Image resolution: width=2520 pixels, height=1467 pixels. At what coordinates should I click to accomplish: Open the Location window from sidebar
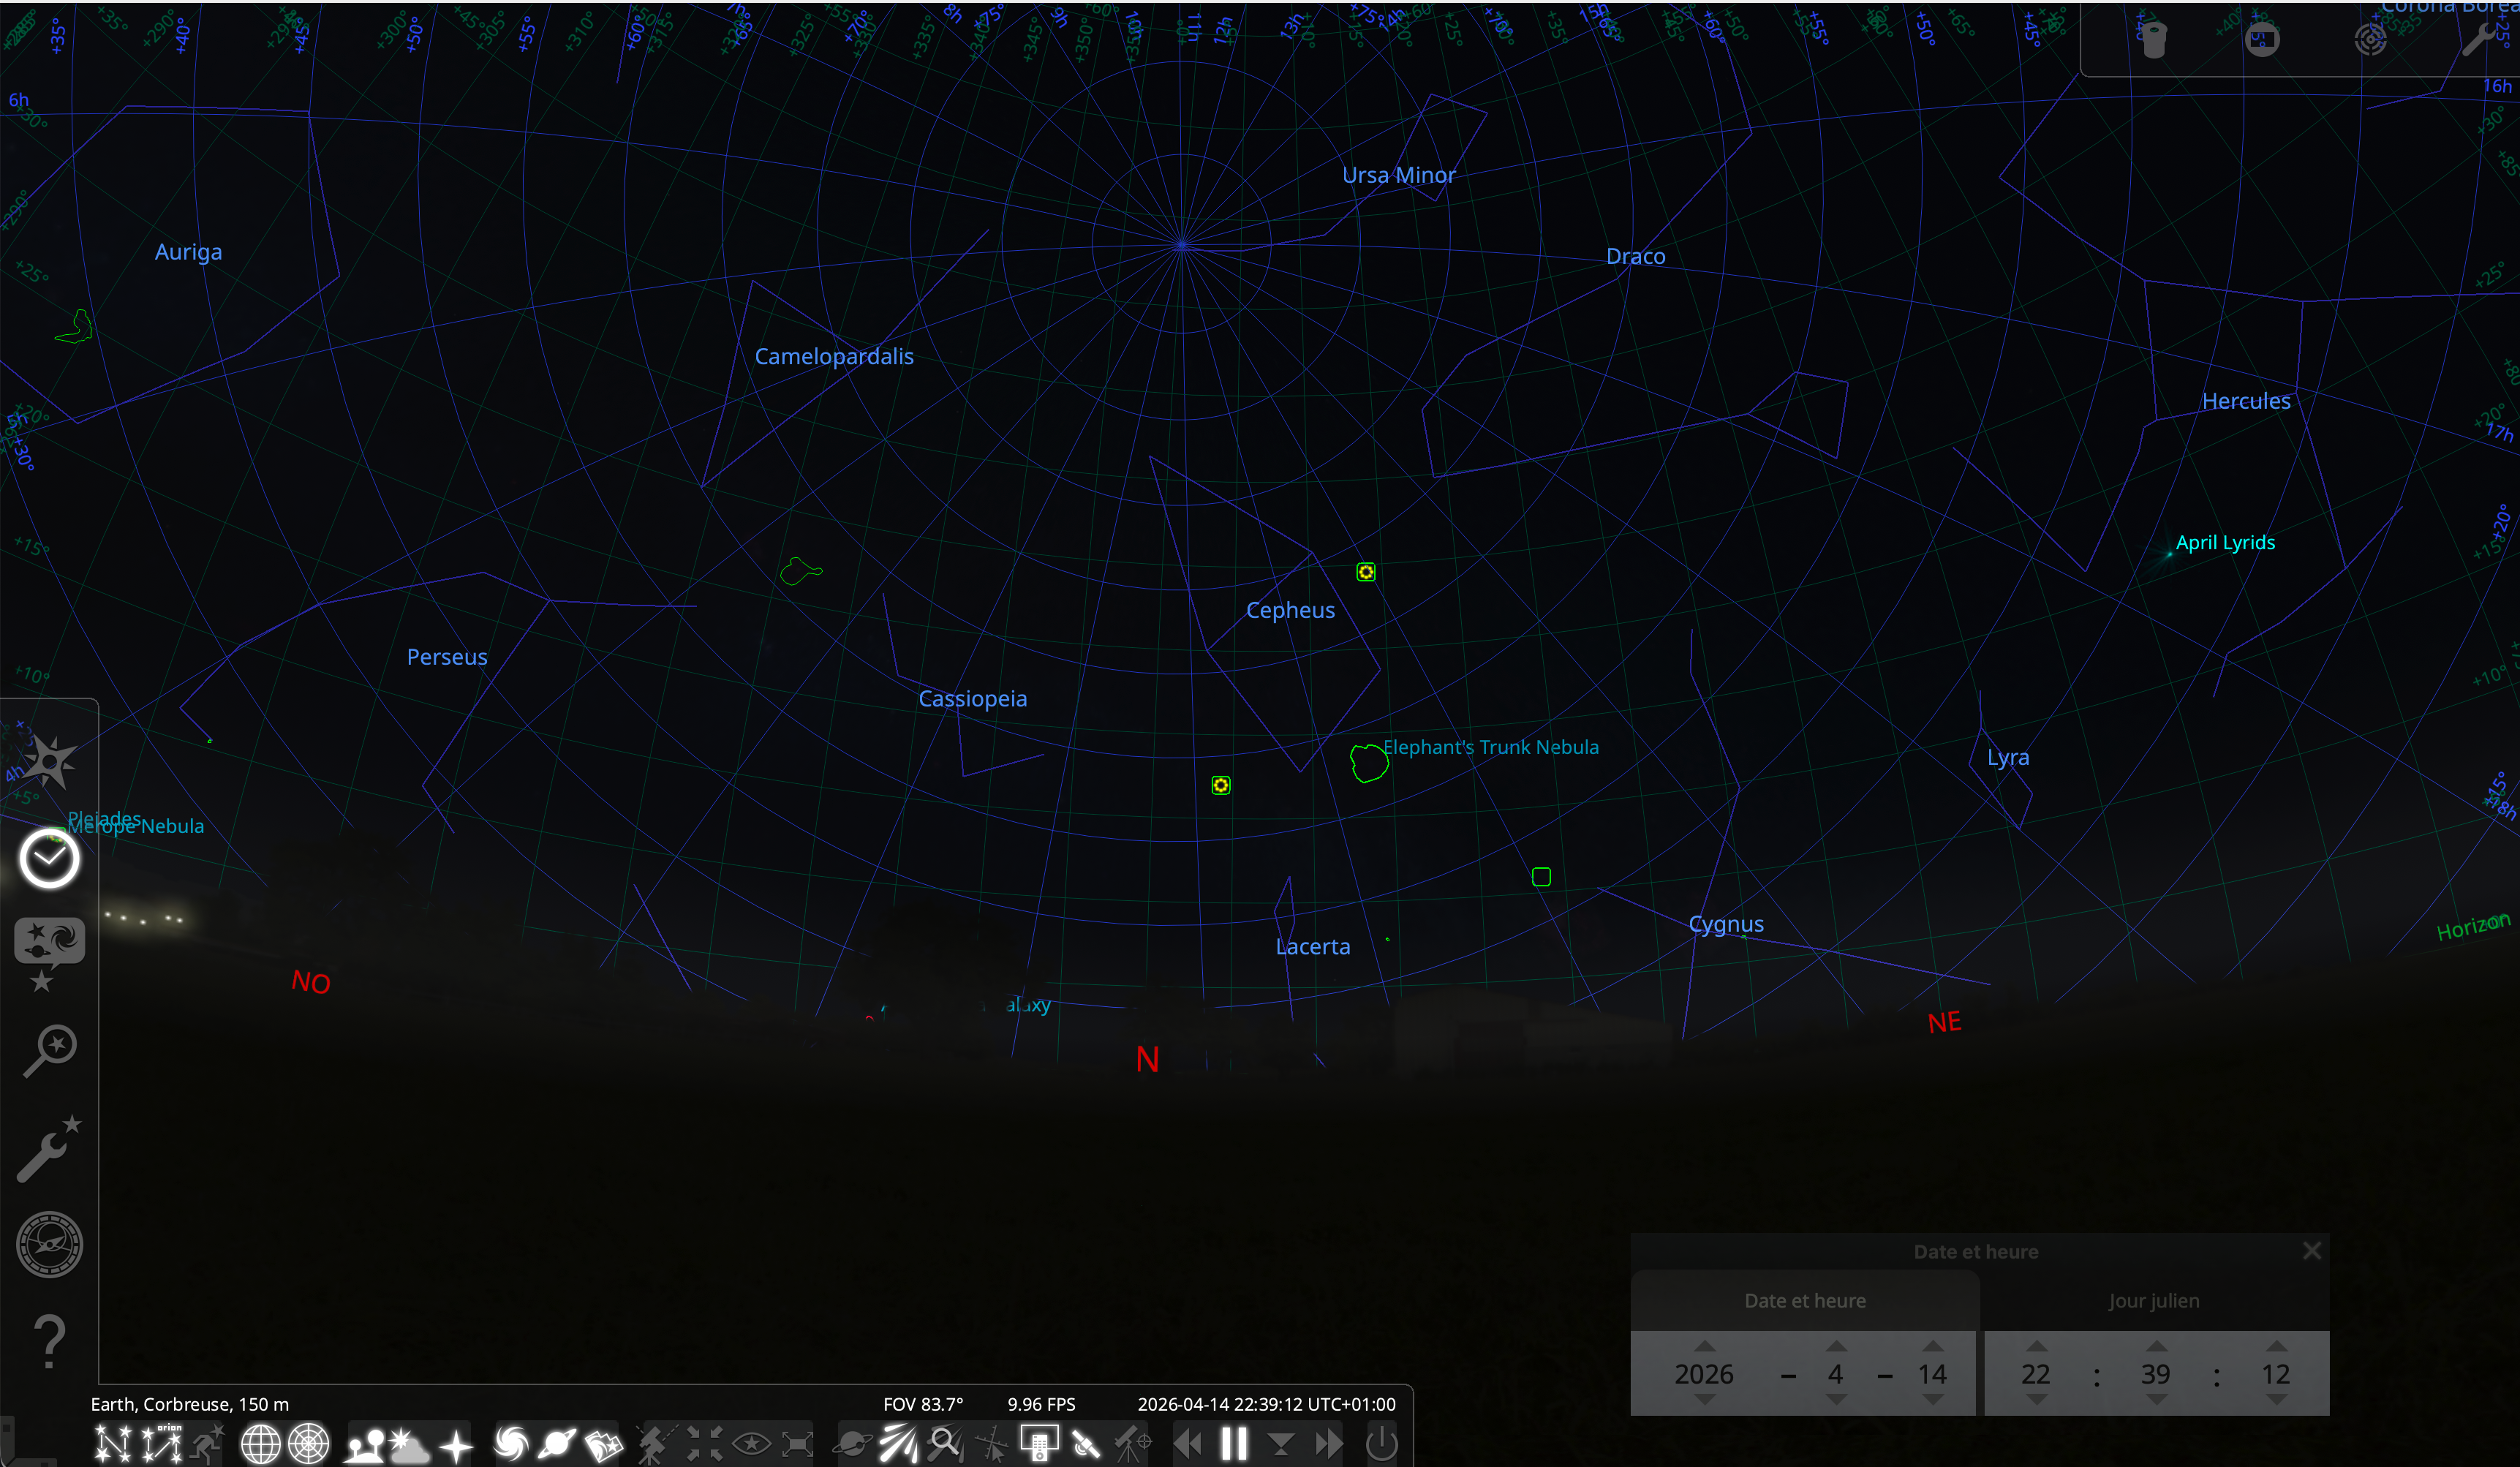tap(49, 763)
